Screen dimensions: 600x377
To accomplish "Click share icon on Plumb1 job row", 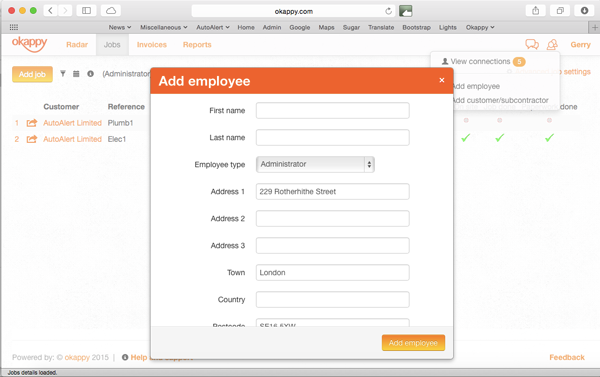I will (x=32, y=123).
